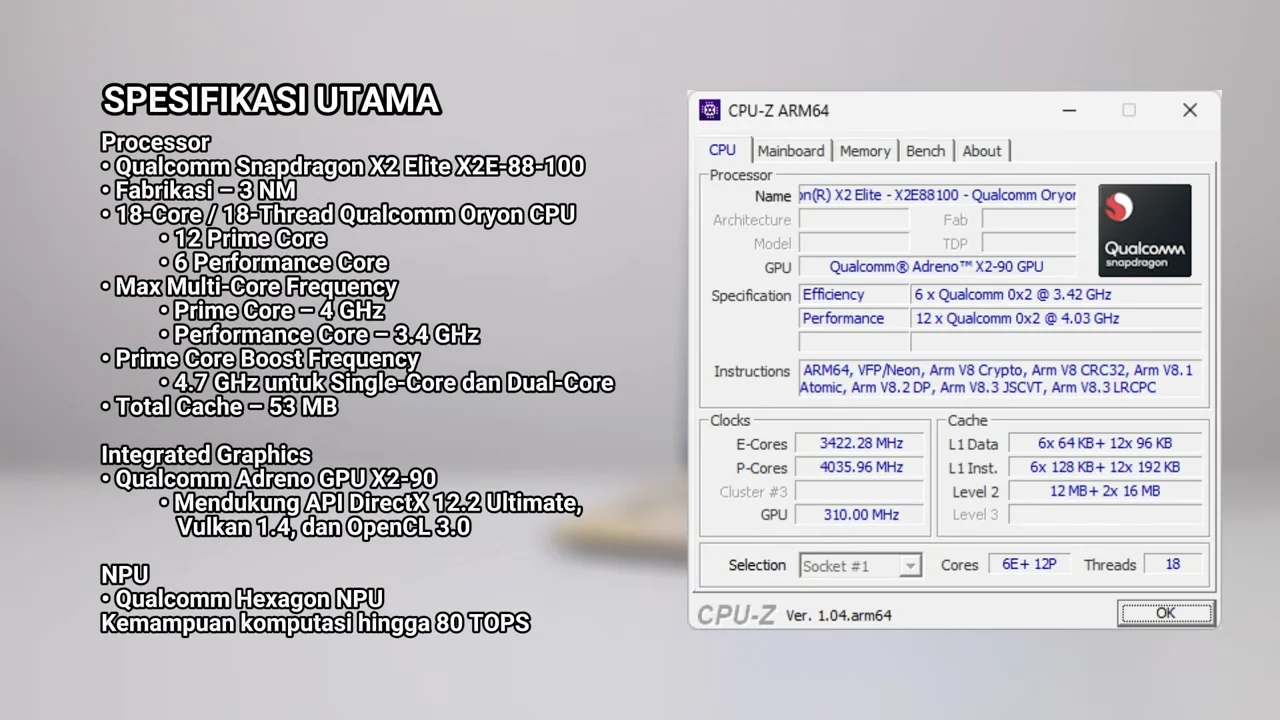
Task: Click '12 x Qualcomm 0x2 @ 4.03 GHz' value
Action: tap(1056, 318)
